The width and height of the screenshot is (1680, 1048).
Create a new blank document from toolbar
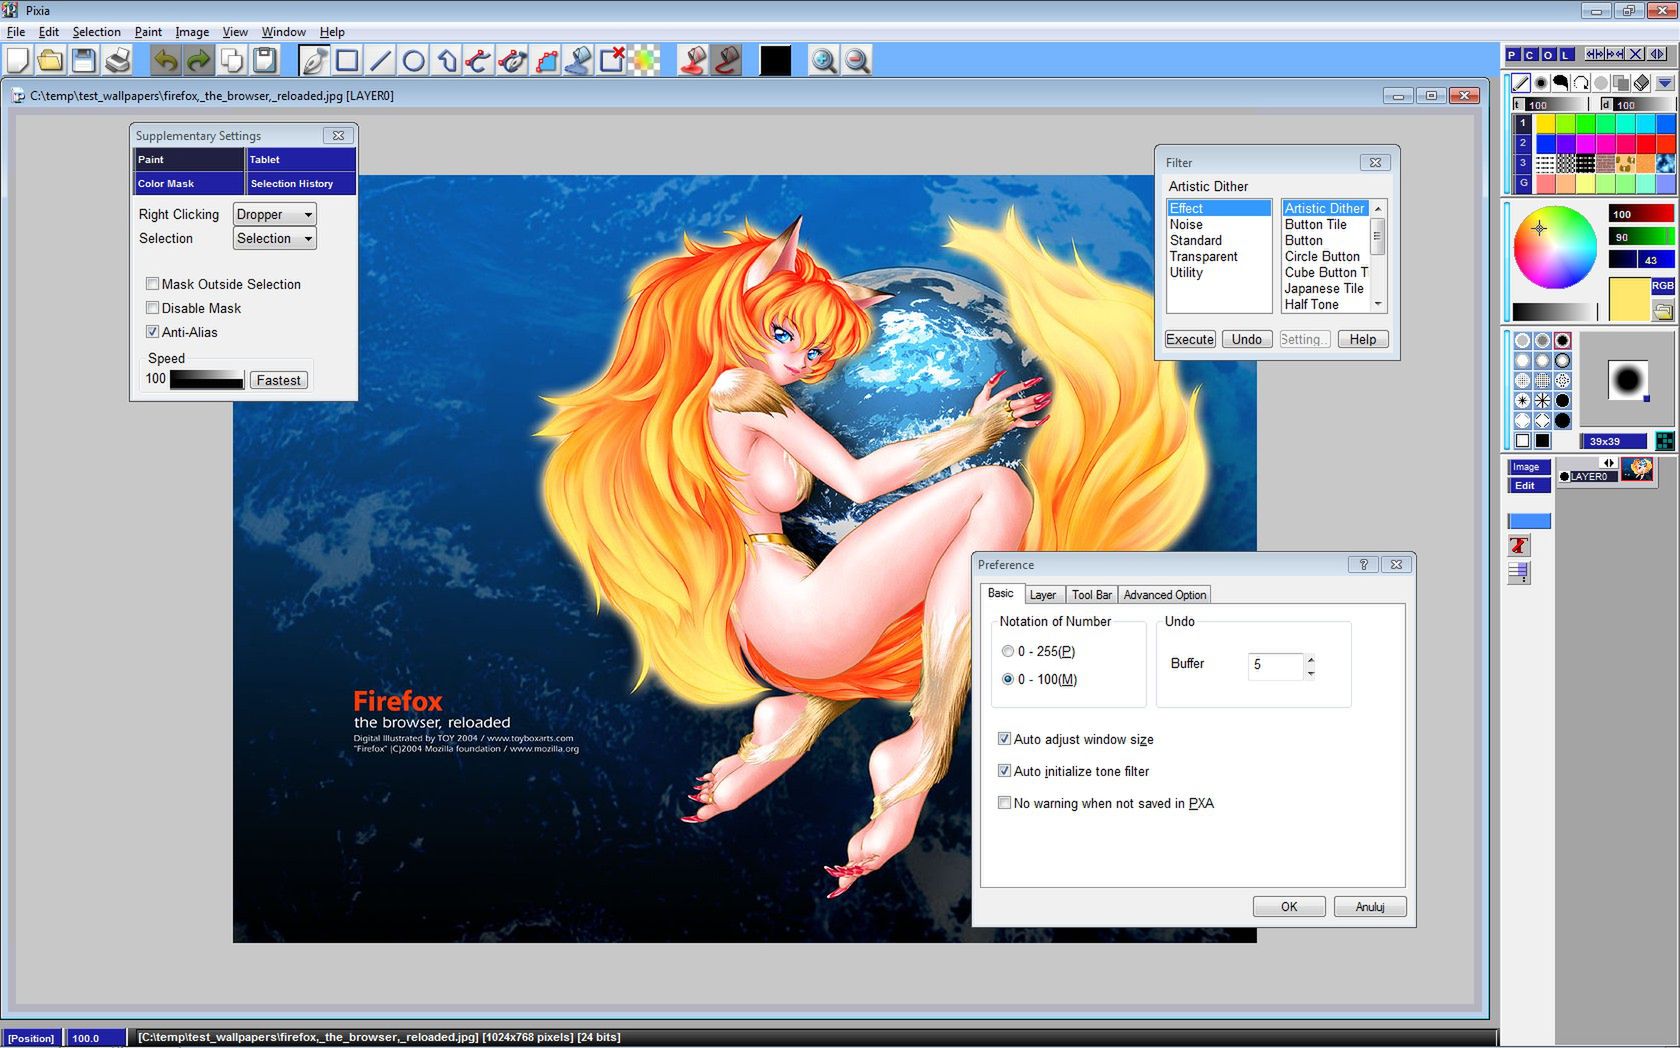click(x=18, y=61)
